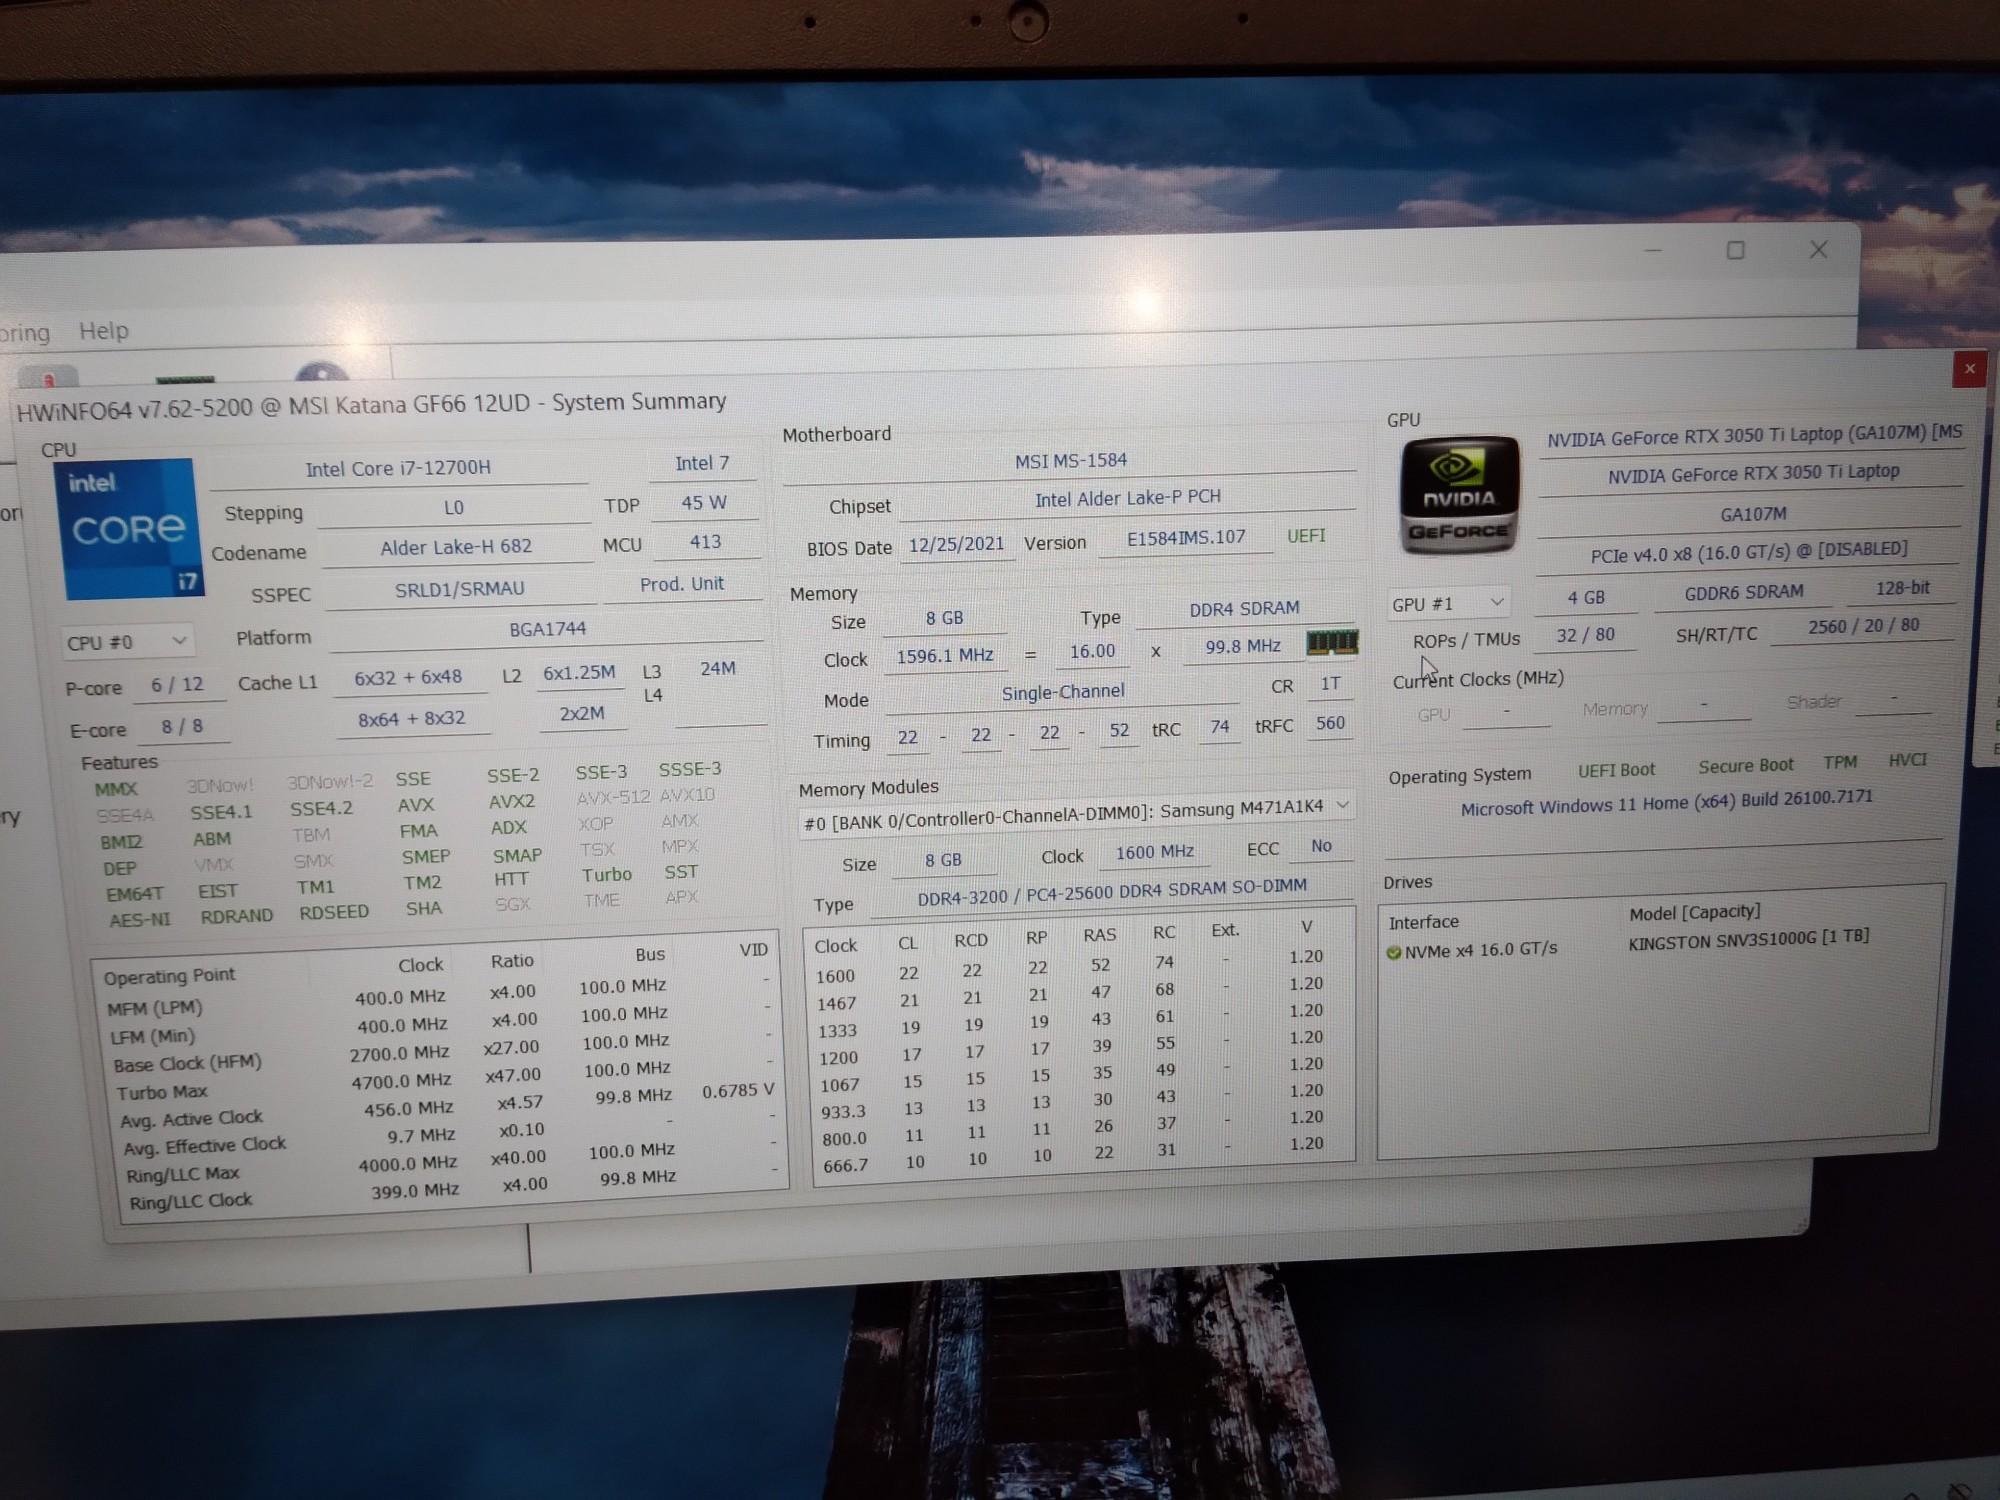Expand the Memory Modules Samsung dropdown

pyautogui.click(x=1343, y=805)
